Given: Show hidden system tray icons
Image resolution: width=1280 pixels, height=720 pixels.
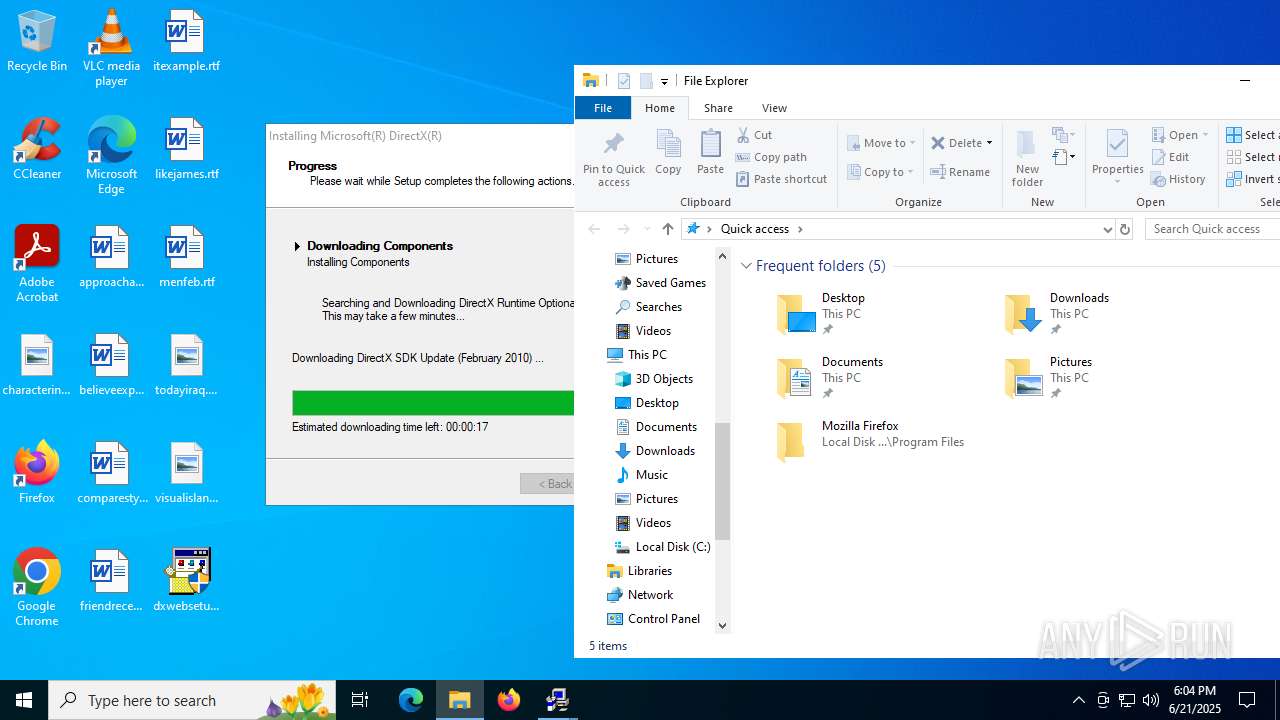Looking at the screenshot, I should [1078, 700].
